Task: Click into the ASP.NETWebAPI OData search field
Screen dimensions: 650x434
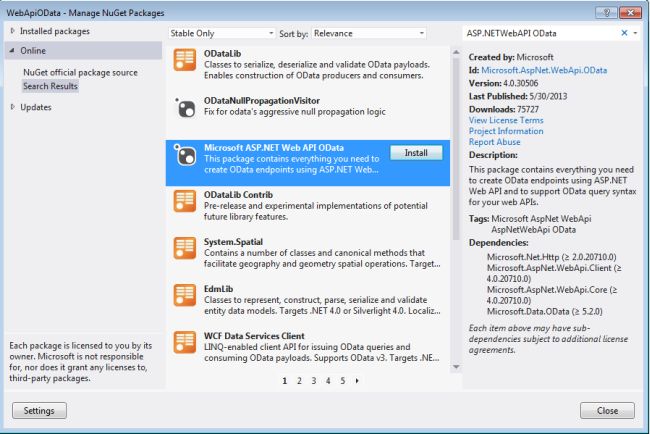Action: (541, 33)
